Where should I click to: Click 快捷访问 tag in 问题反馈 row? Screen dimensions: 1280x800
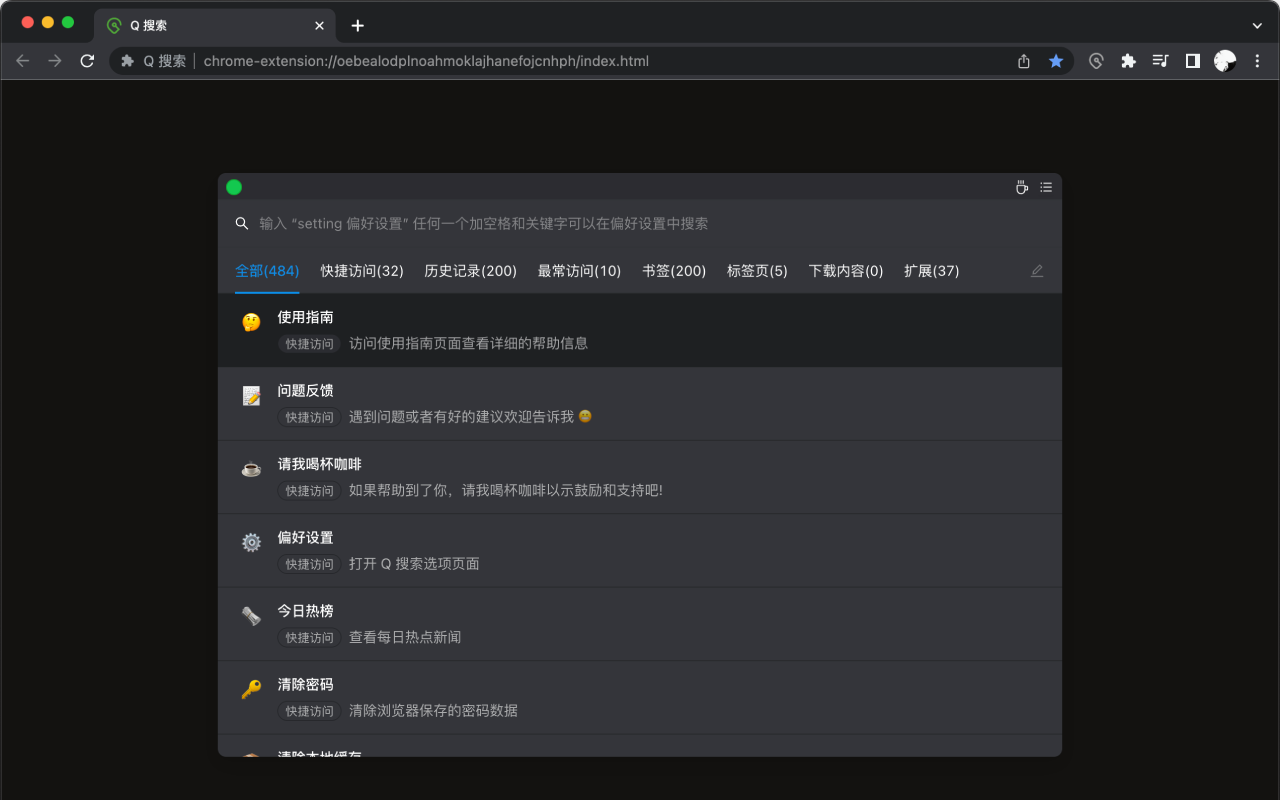(x=310, y=417)
